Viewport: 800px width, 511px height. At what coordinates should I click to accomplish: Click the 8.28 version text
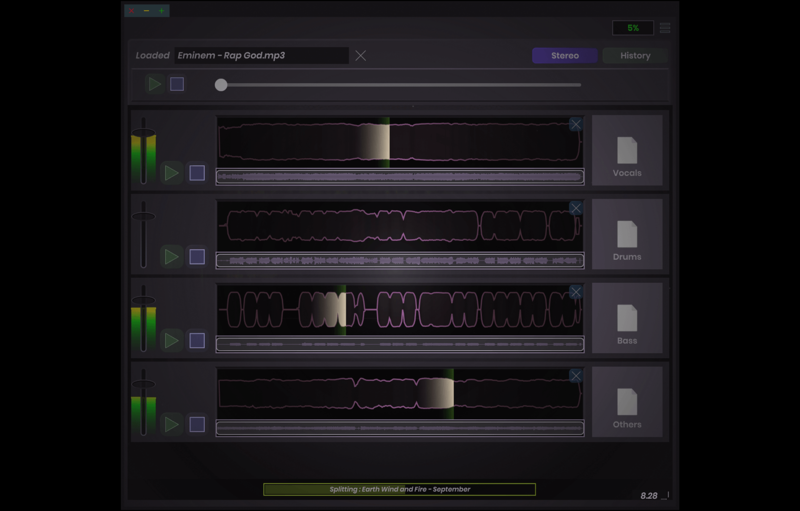tap(648, 496)
